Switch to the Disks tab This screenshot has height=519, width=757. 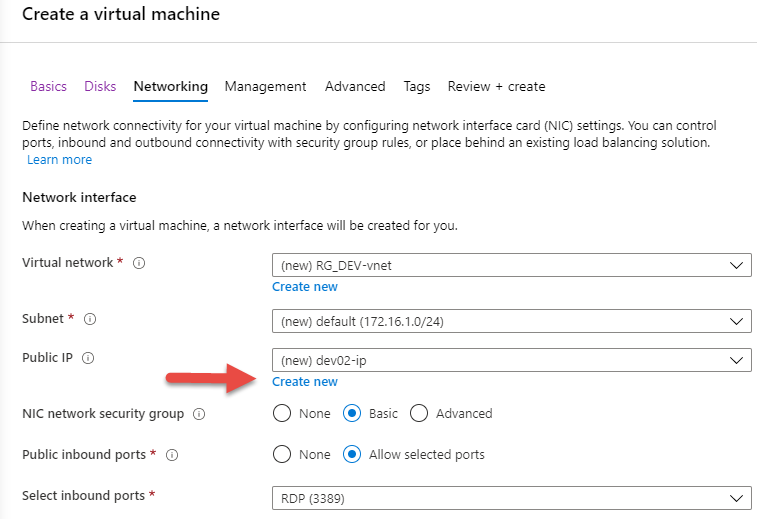coord(100,86)
